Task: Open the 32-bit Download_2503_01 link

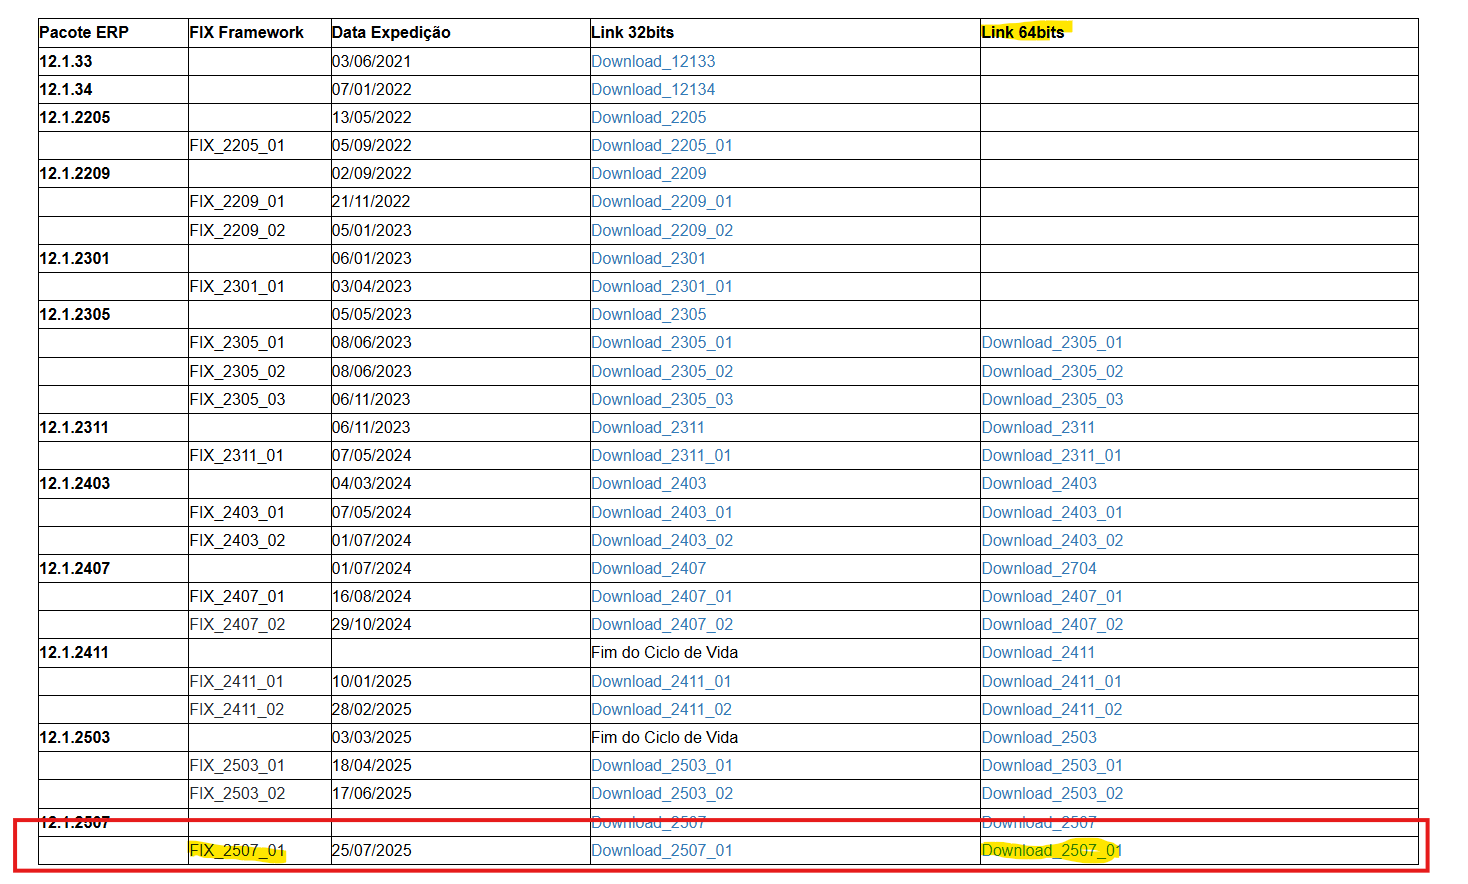Action: pyautogui.click(x=661, y=765)
